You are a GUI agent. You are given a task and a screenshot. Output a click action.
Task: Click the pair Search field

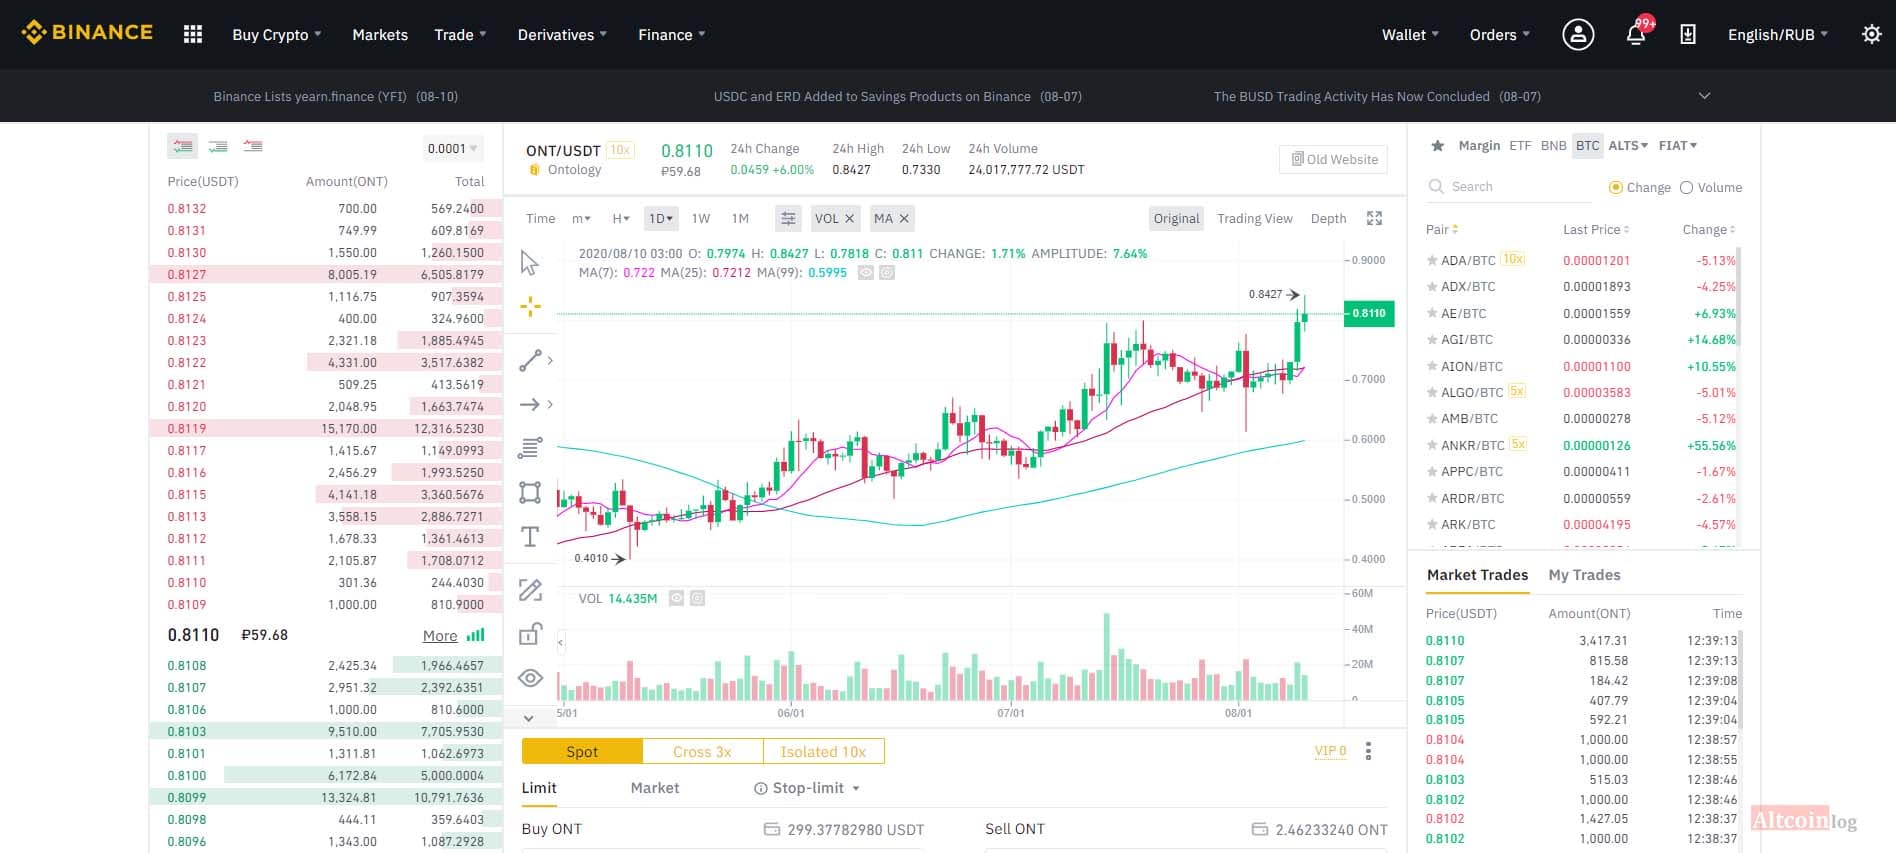coord(1509,187)
